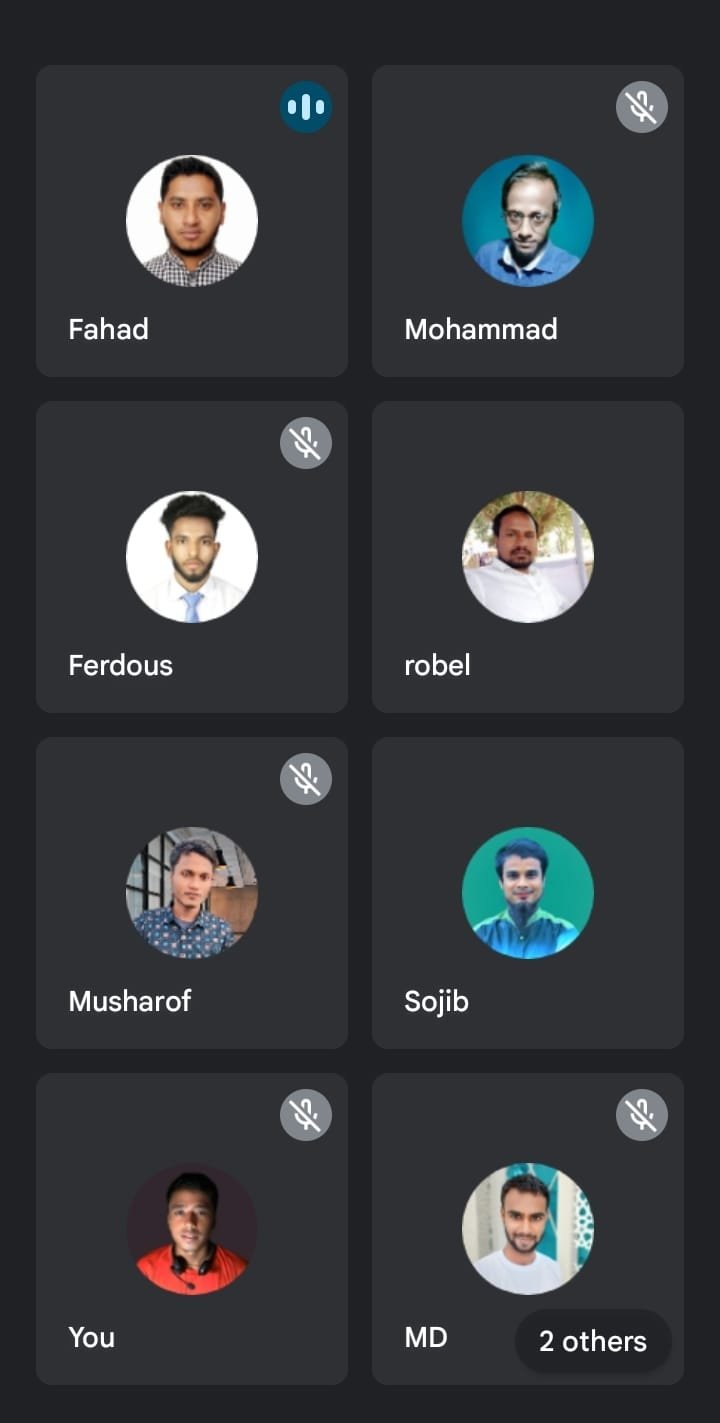Click the Mohammad name label
Image resolution: width=720 pixels, height=1423 pixels.
[481, 329]
